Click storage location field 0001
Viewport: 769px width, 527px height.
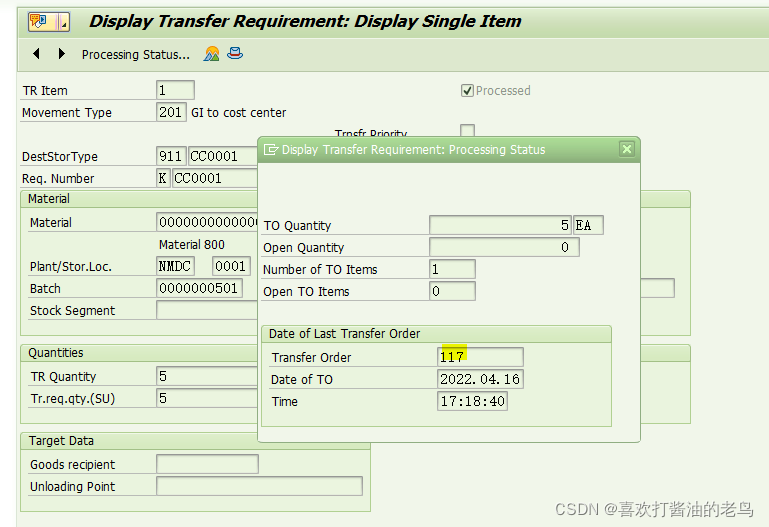(x=231, y=266)
